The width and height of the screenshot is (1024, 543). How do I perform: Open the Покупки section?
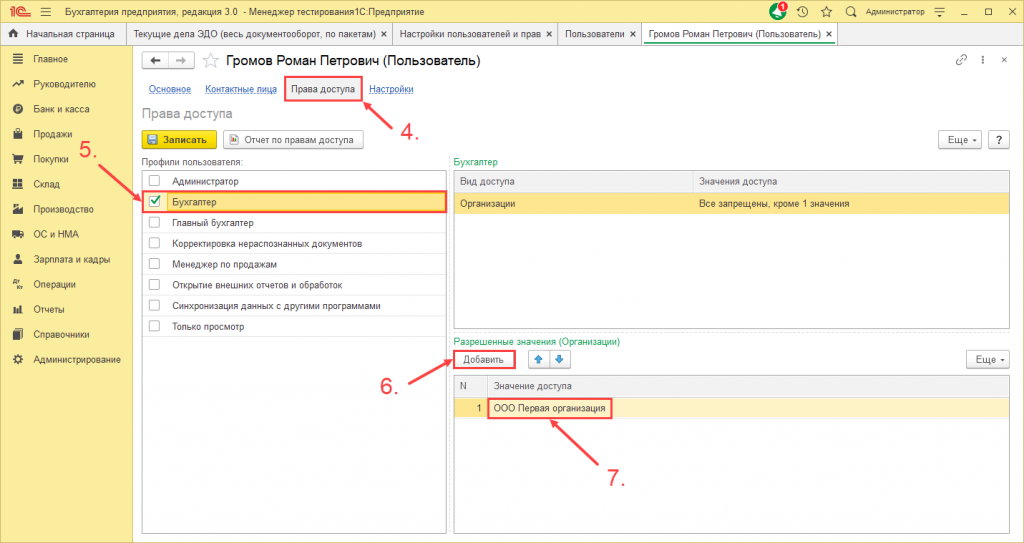(50, 159)
